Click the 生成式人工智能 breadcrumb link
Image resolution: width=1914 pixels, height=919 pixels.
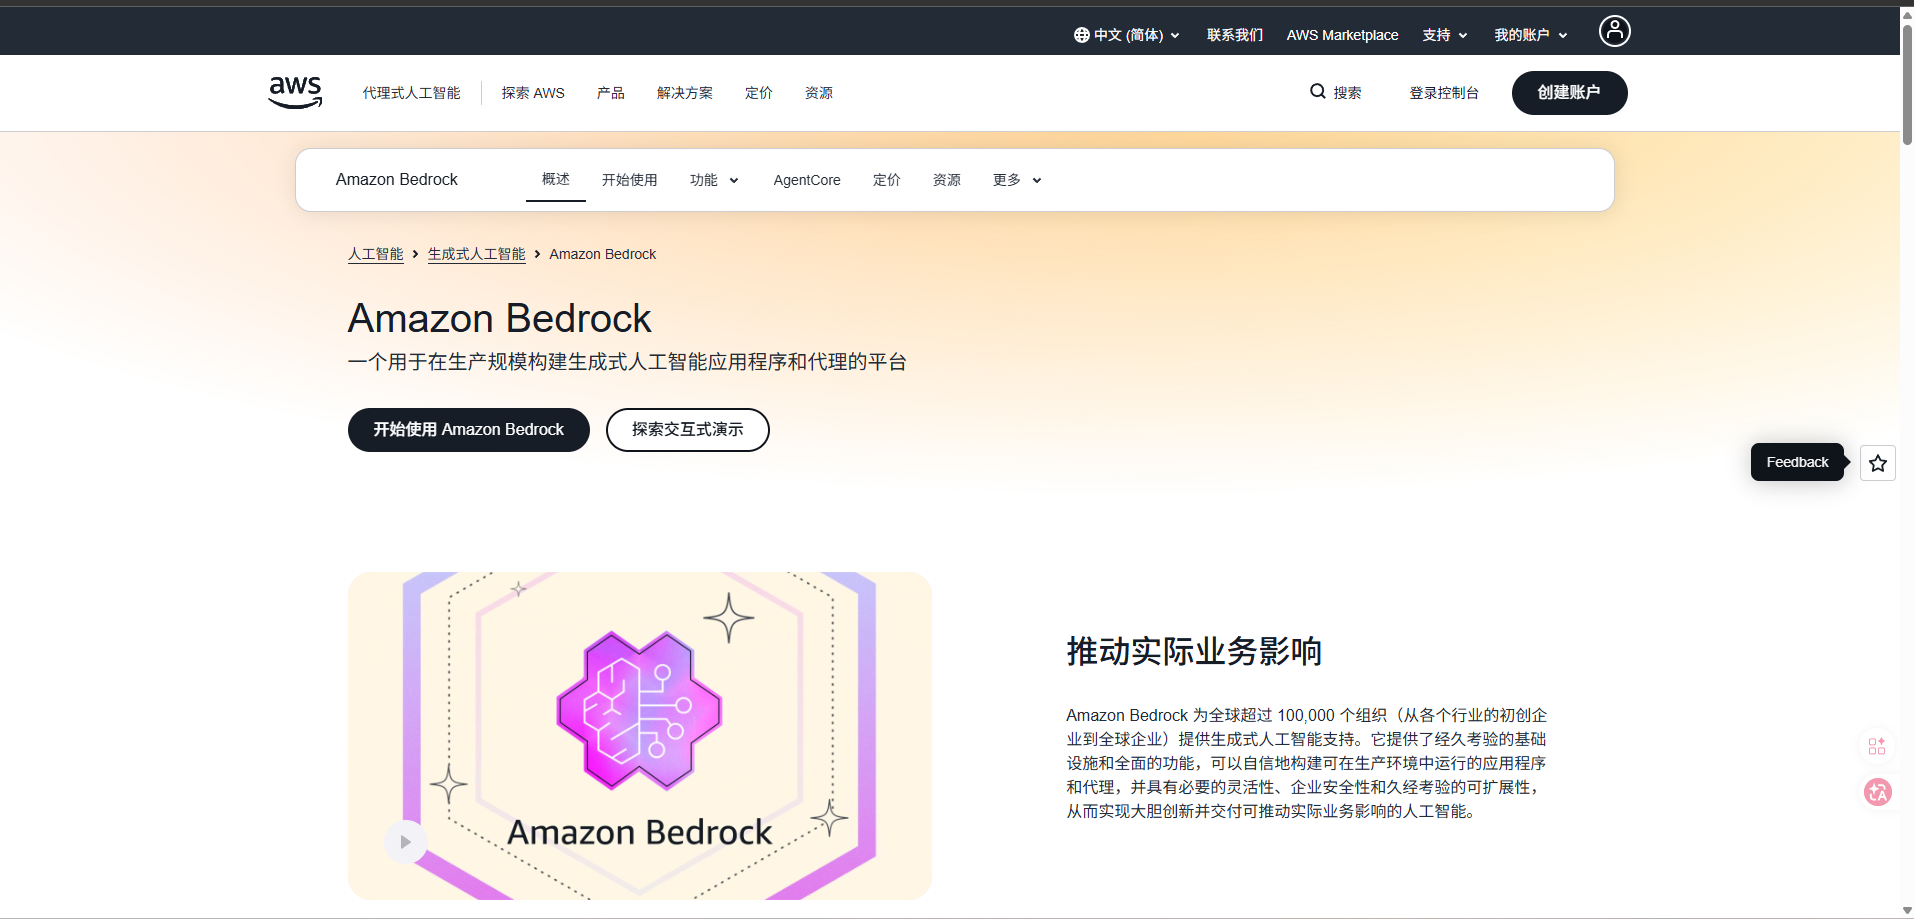476,254
